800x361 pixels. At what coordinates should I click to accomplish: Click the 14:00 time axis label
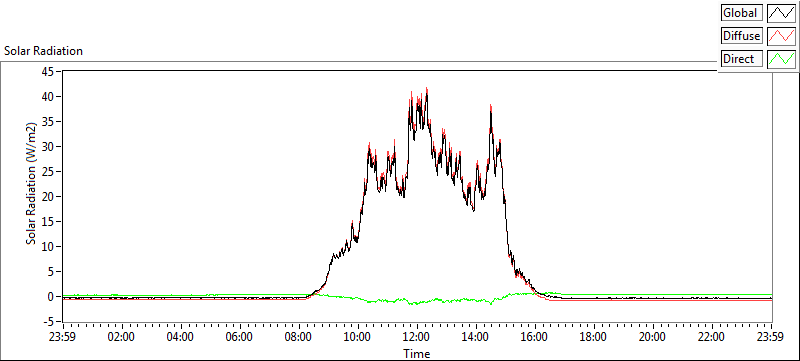(x=476, y=337)
